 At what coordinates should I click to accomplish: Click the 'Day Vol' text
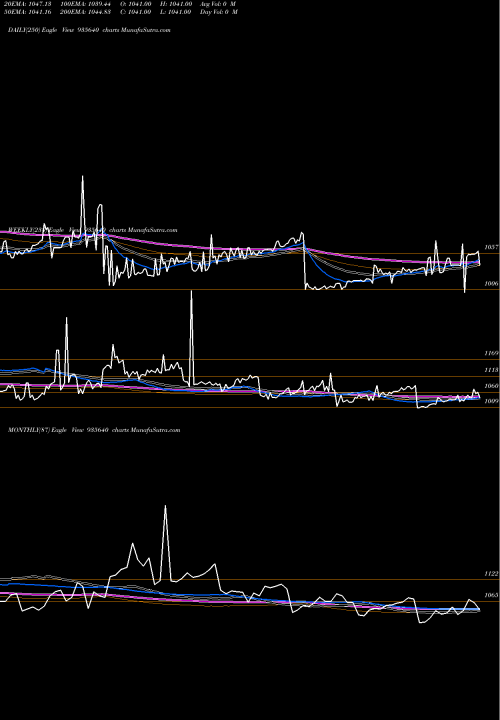219,12
